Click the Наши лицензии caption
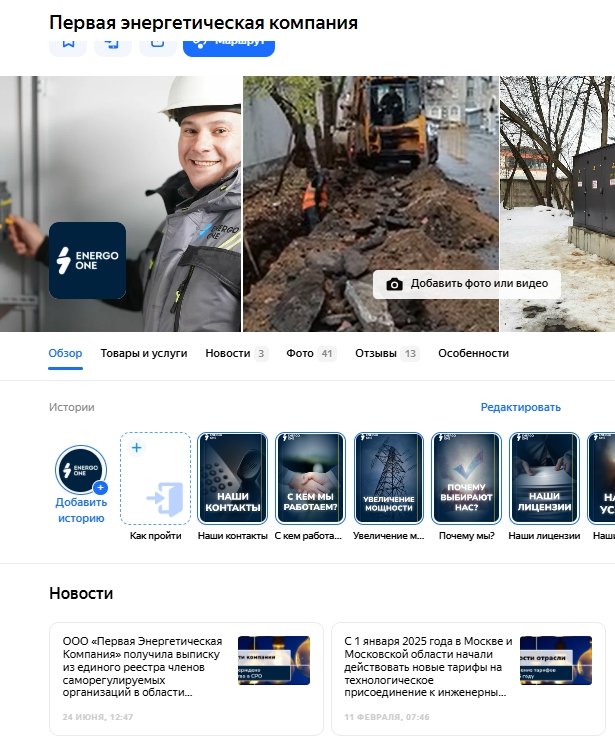615x738 pixels. click(x=544, y=536)
